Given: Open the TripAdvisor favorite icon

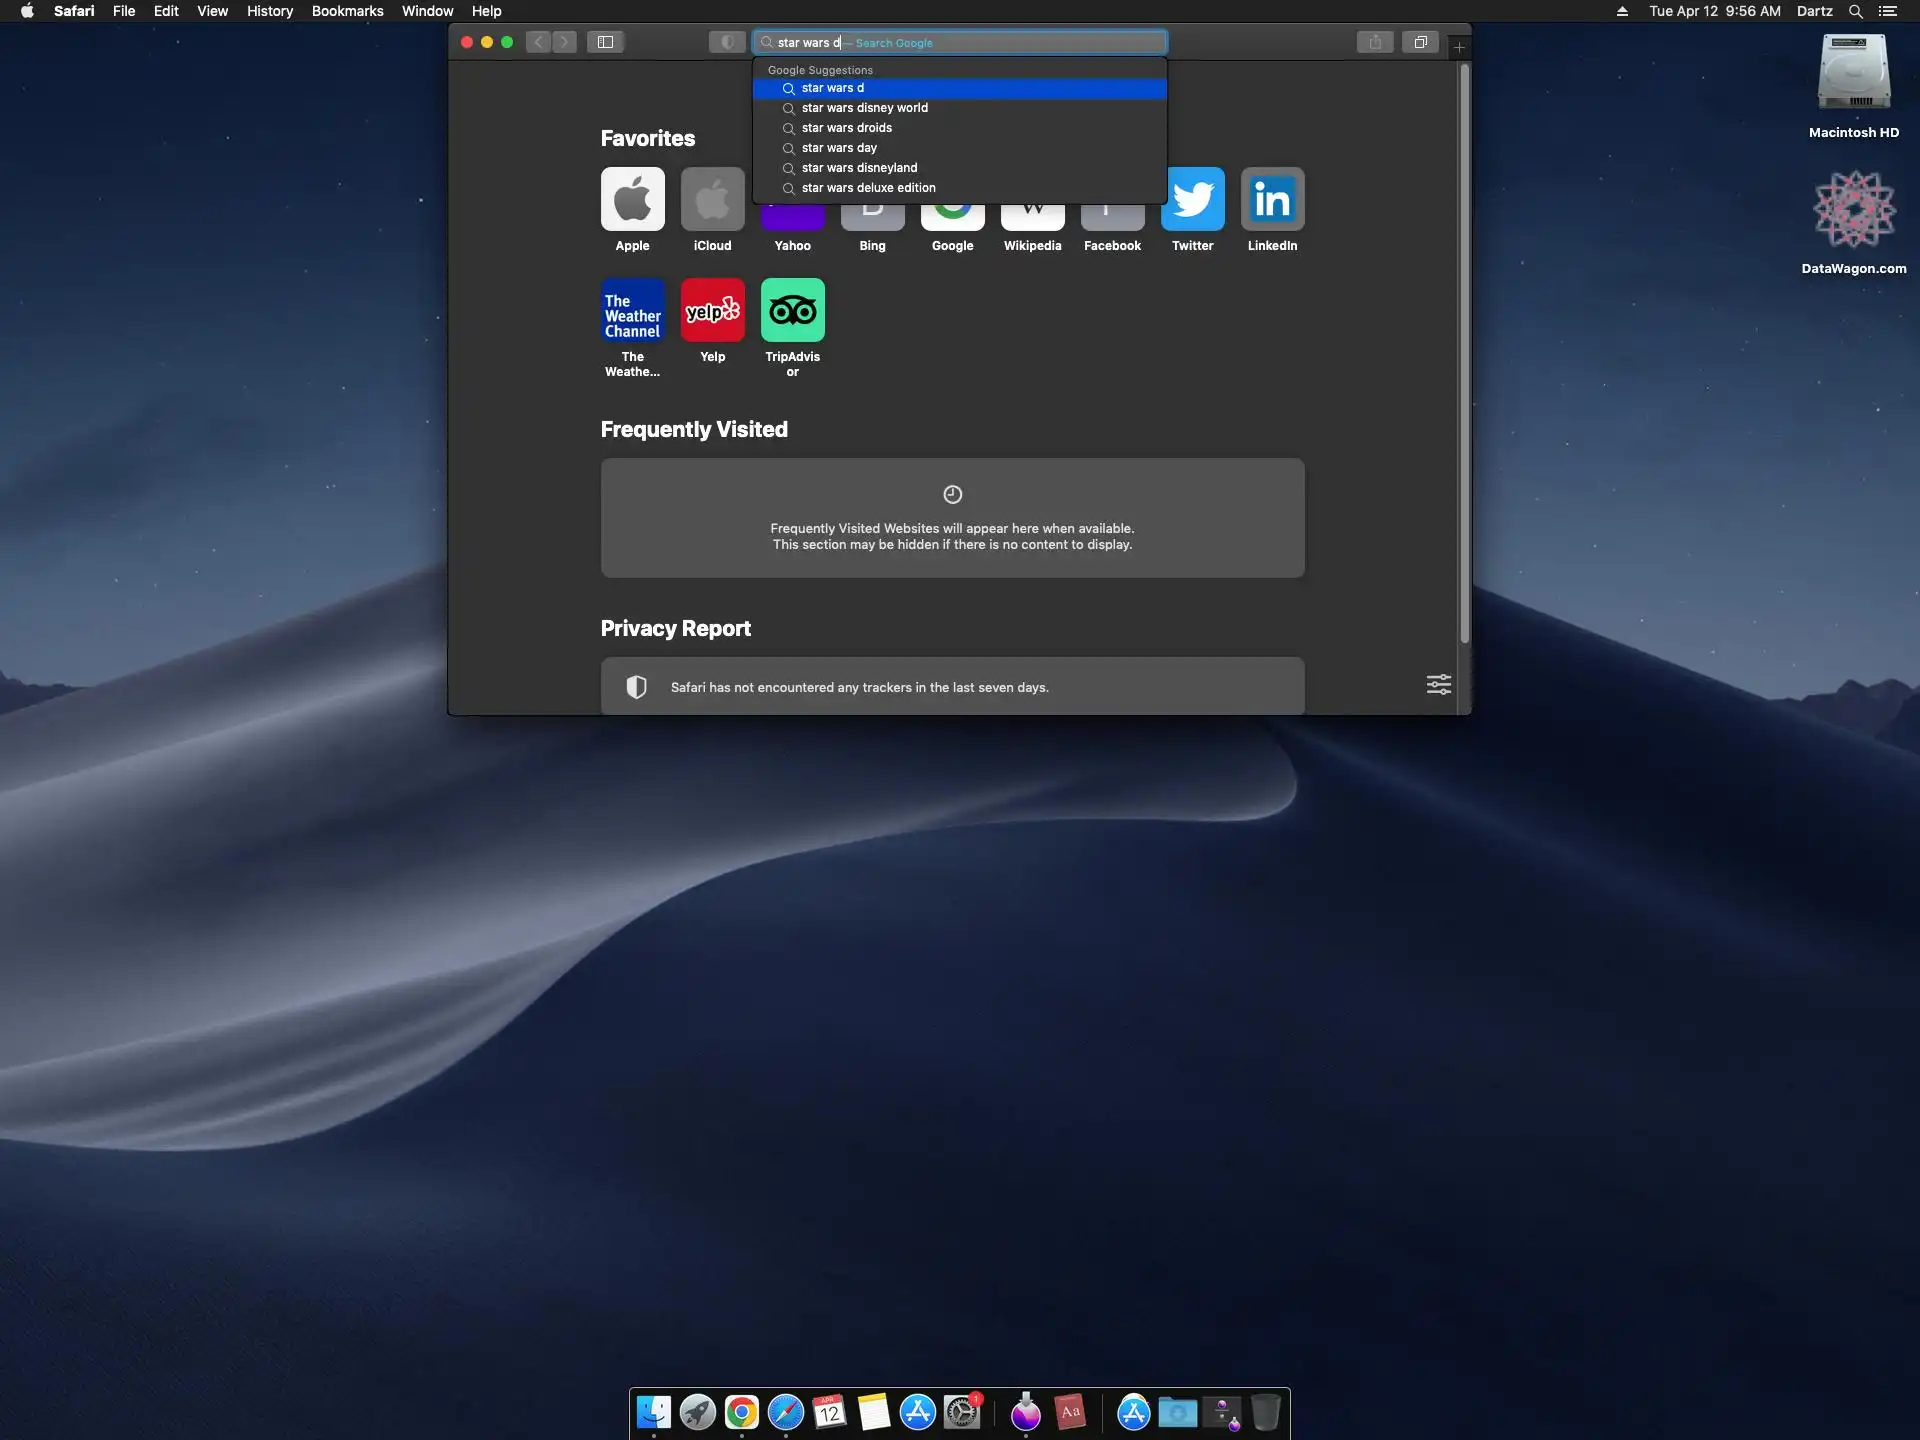Looking at the screenshot, I should point(792,311).
